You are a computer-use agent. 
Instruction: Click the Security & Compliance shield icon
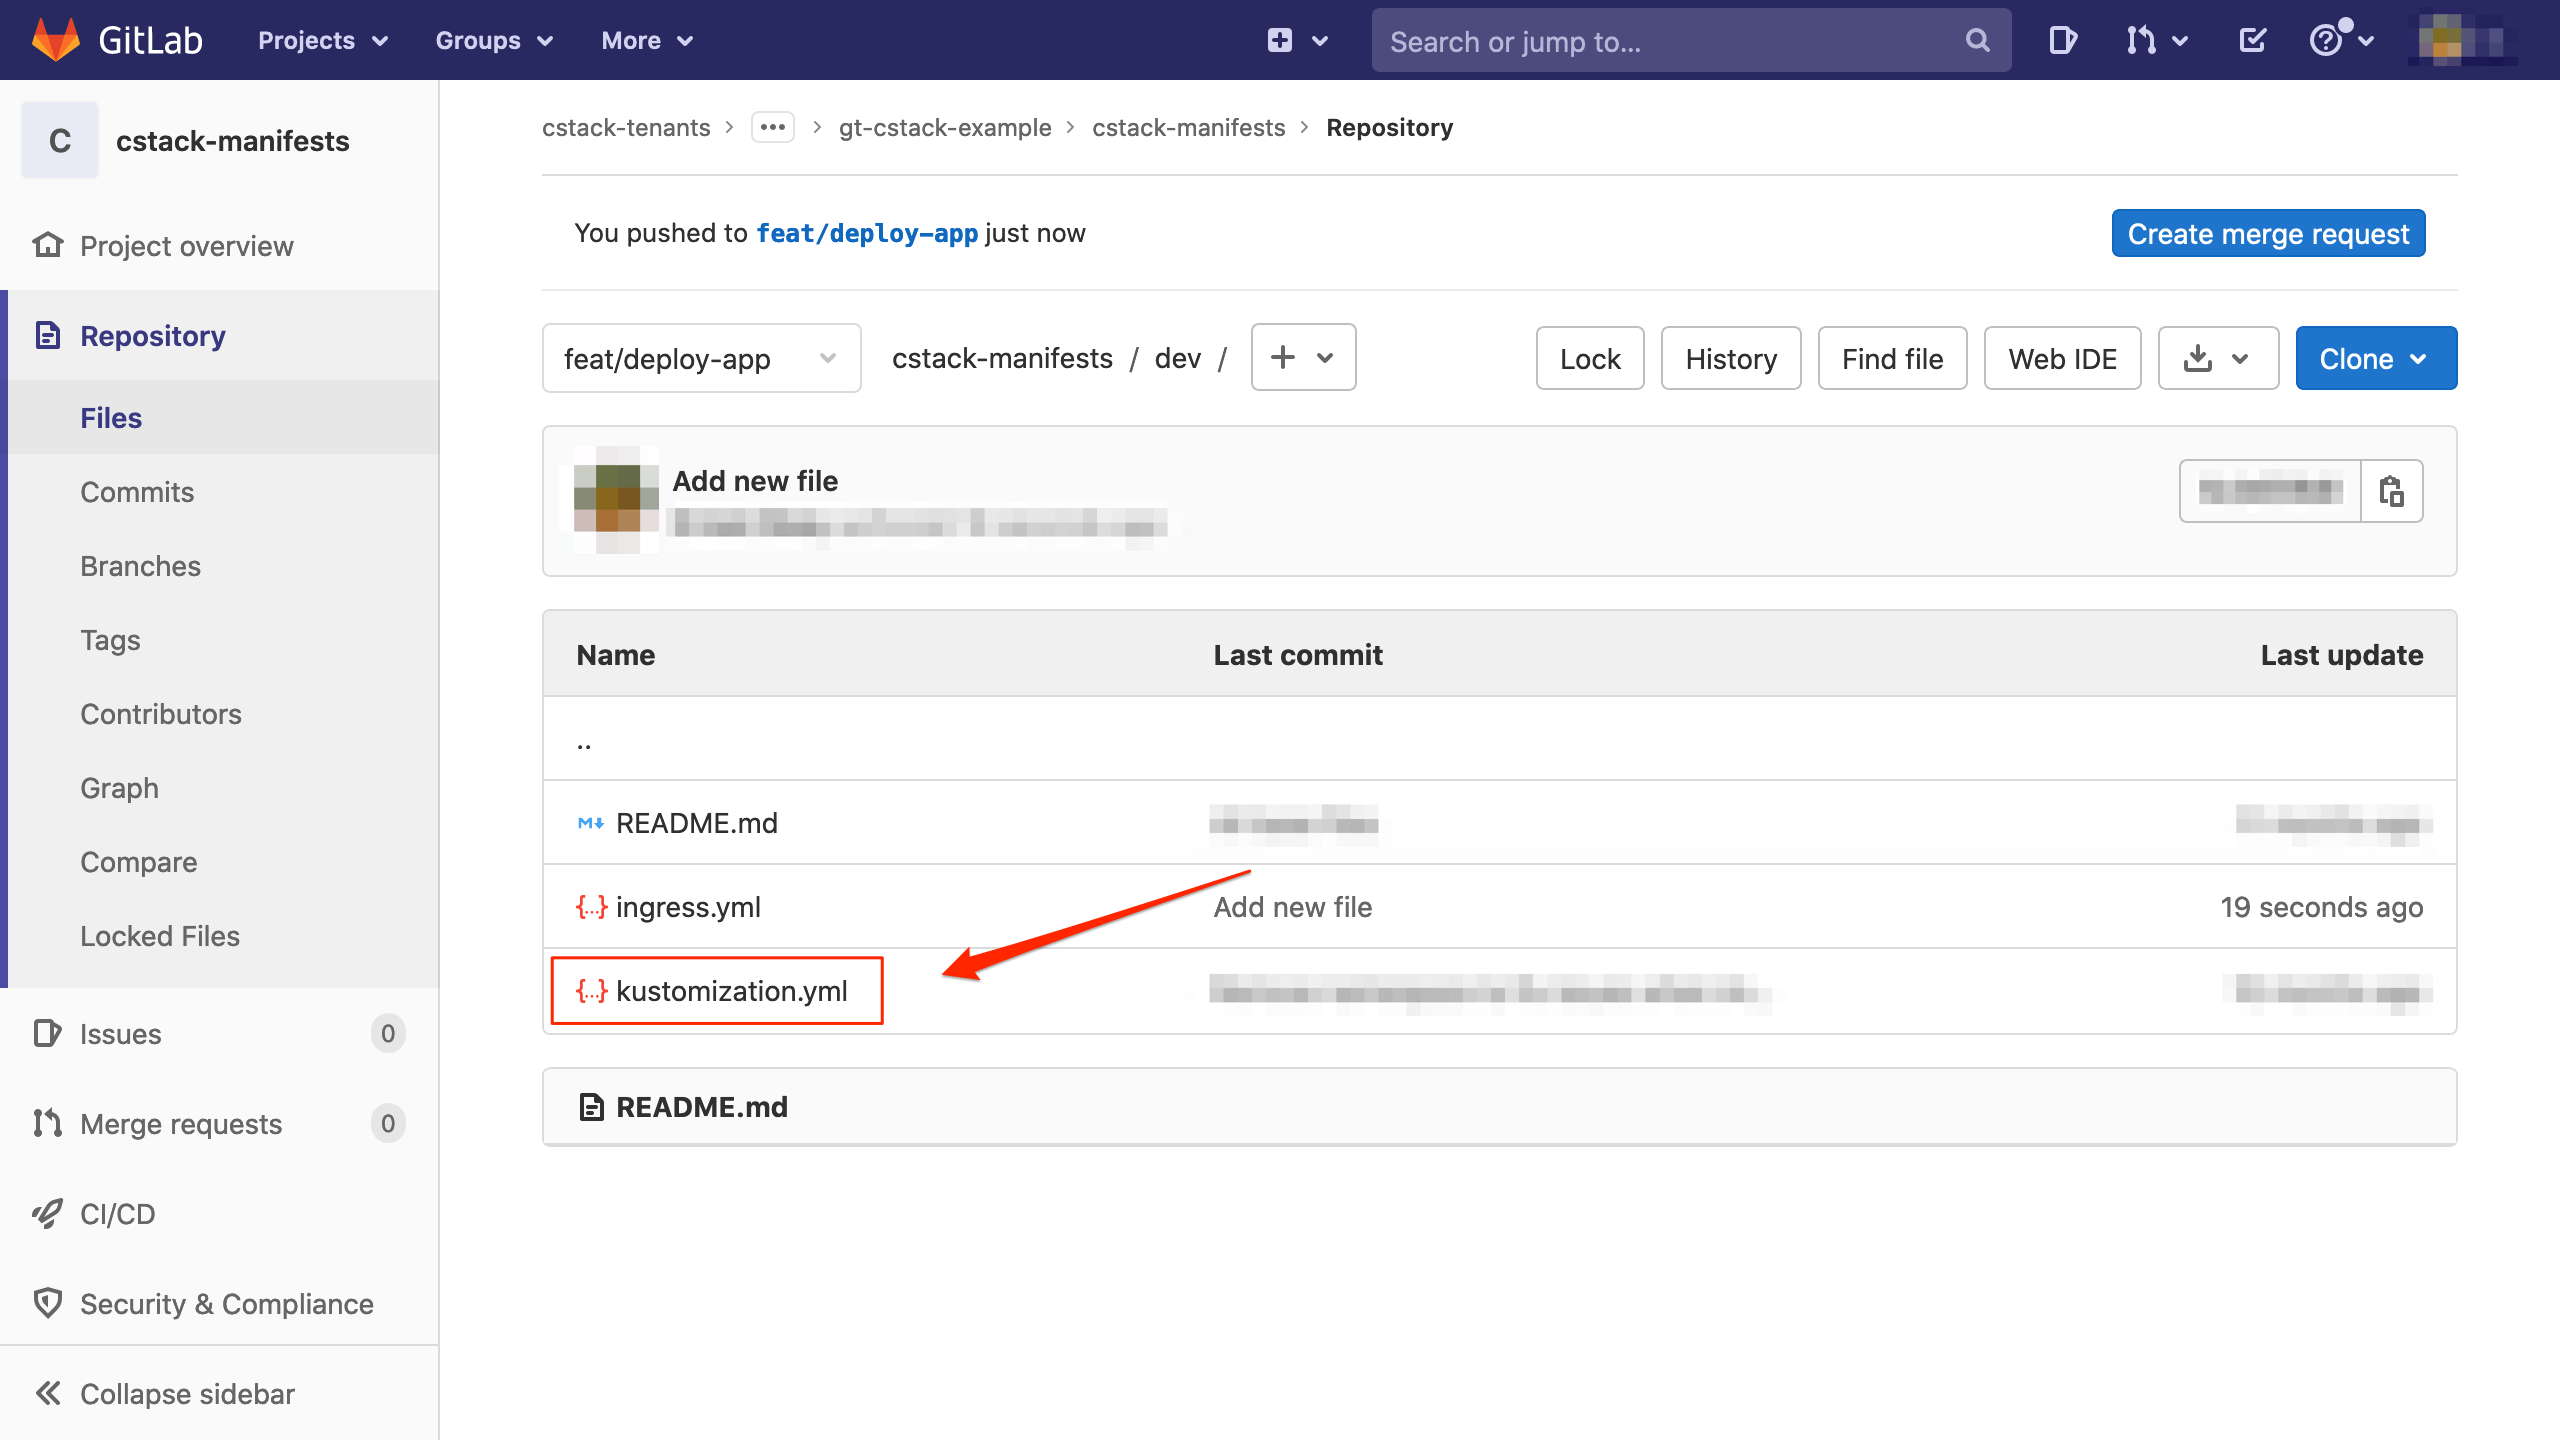49,1303
